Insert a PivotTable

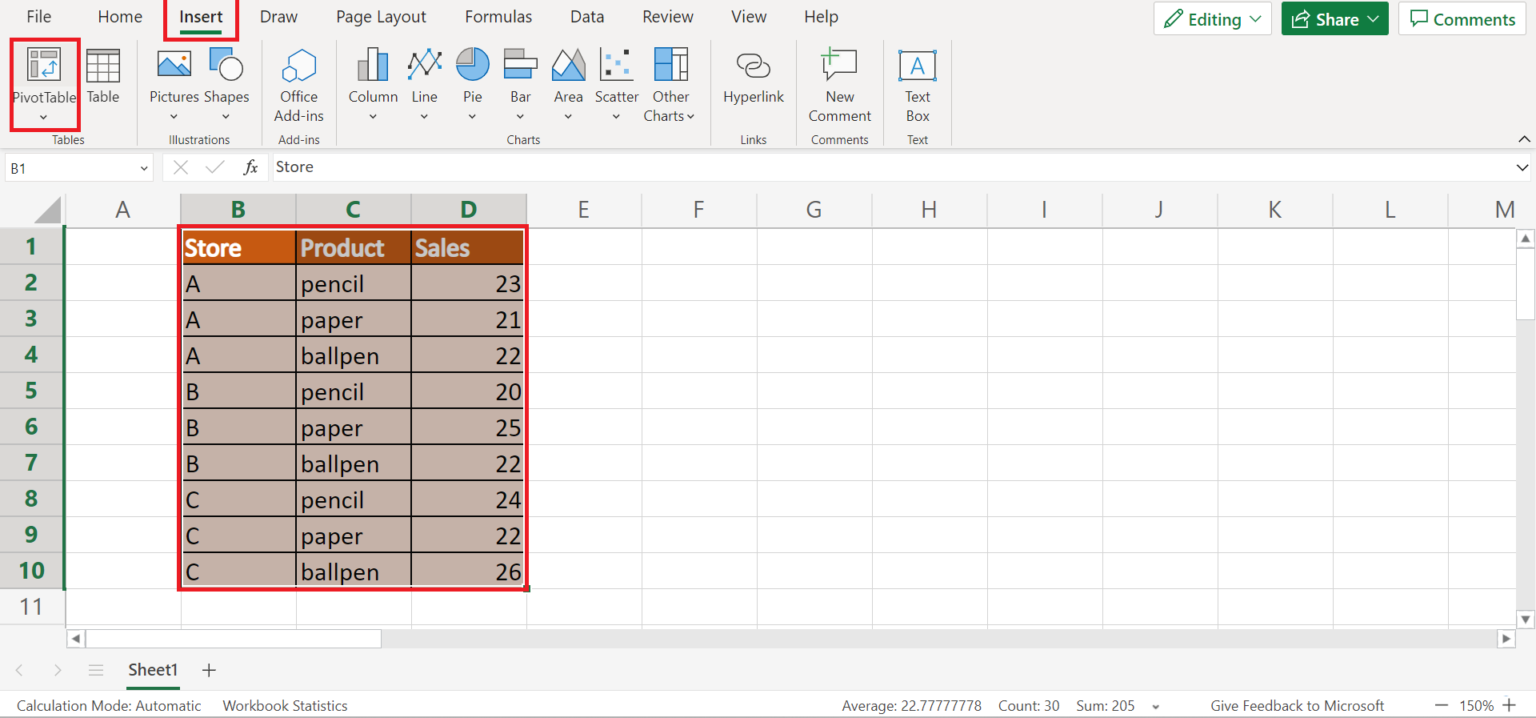44,80
